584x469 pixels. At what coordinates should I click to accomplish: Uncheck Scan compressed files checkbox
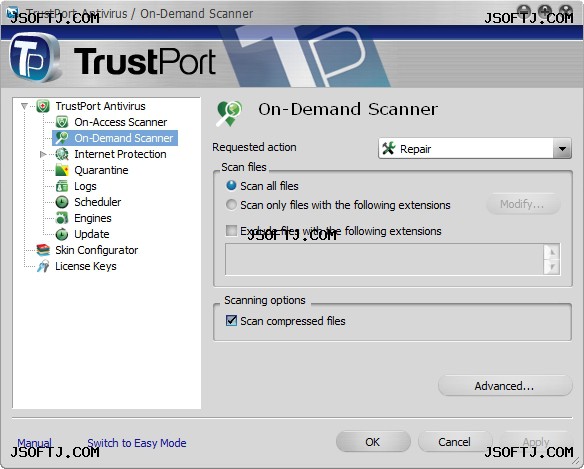231,321
